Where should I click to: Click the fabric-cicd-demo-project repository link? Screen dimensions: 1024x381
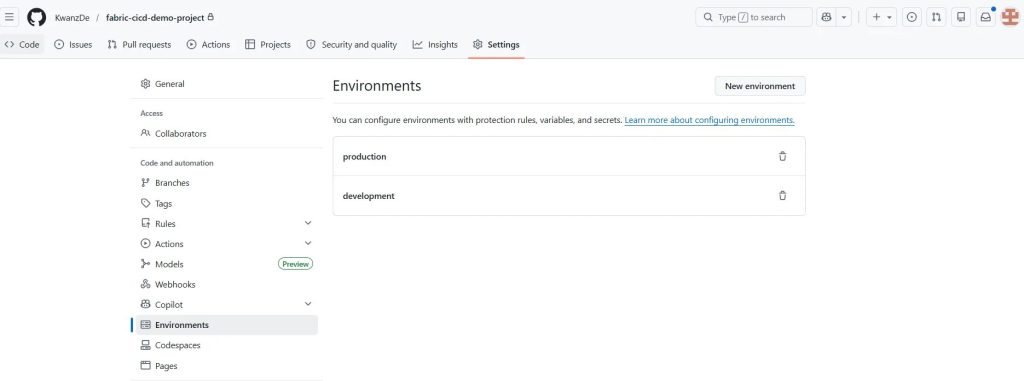(155, 18)
